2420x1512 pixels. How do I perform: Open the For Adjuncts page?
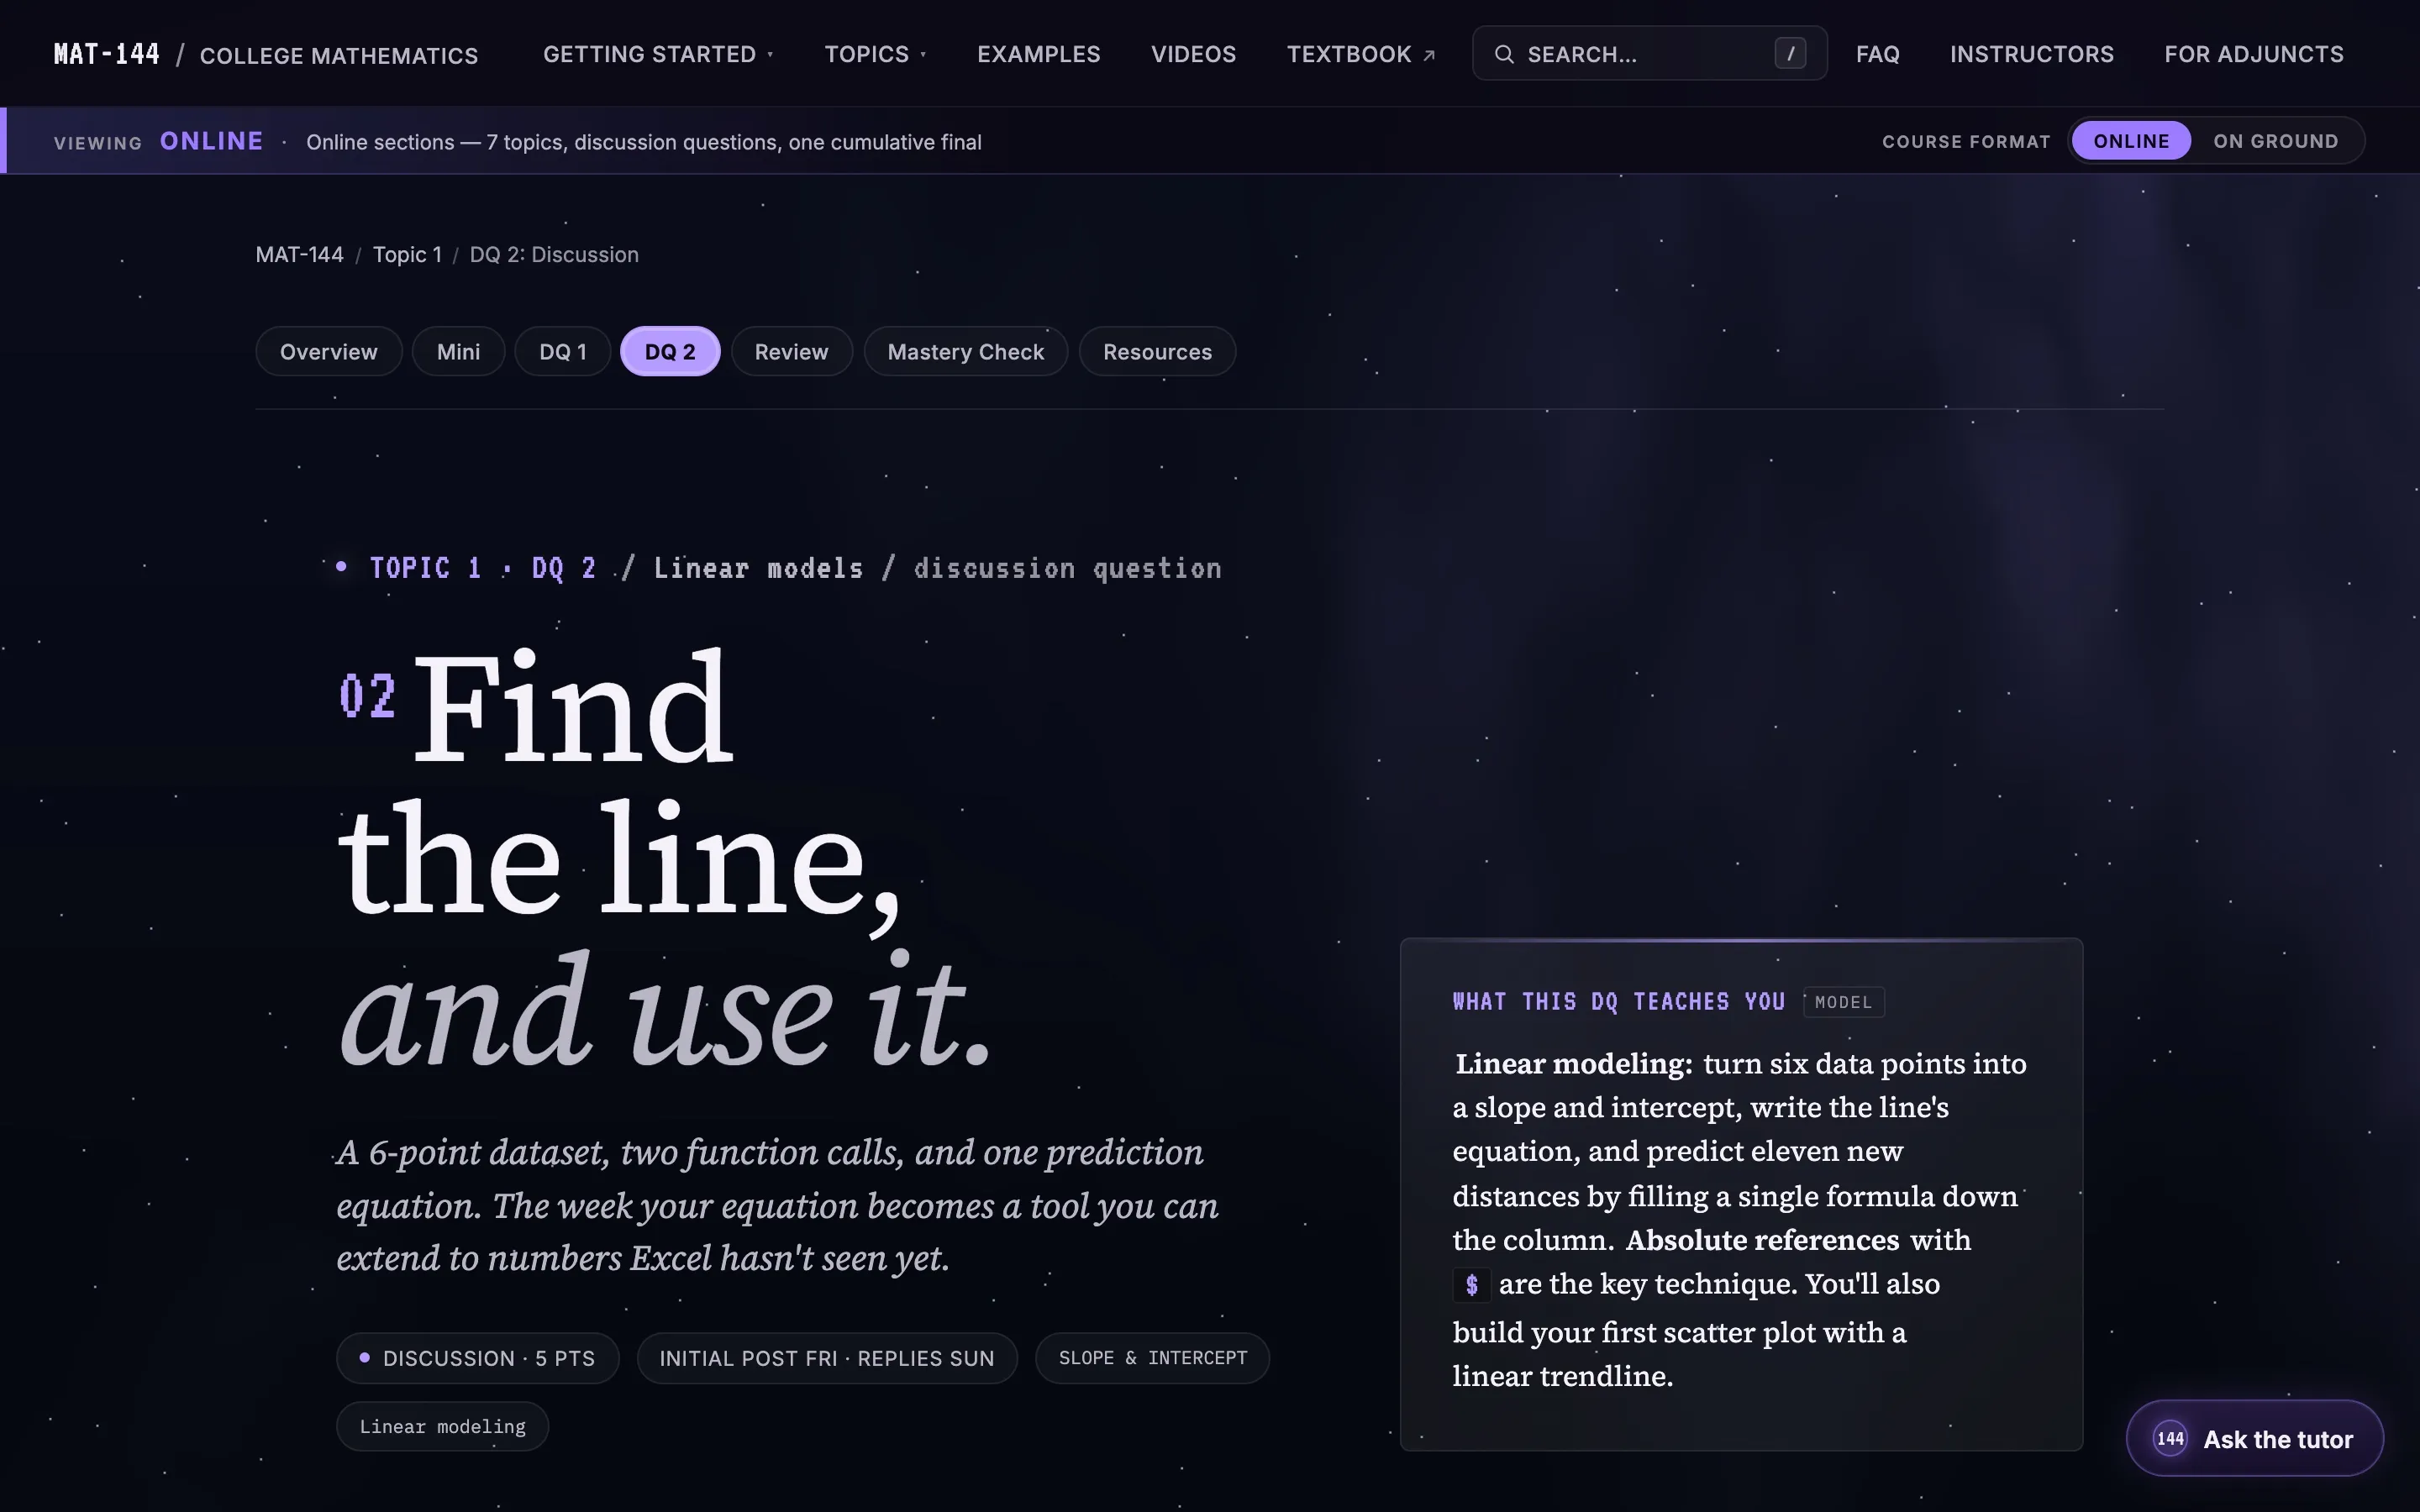coord(2254,54)
